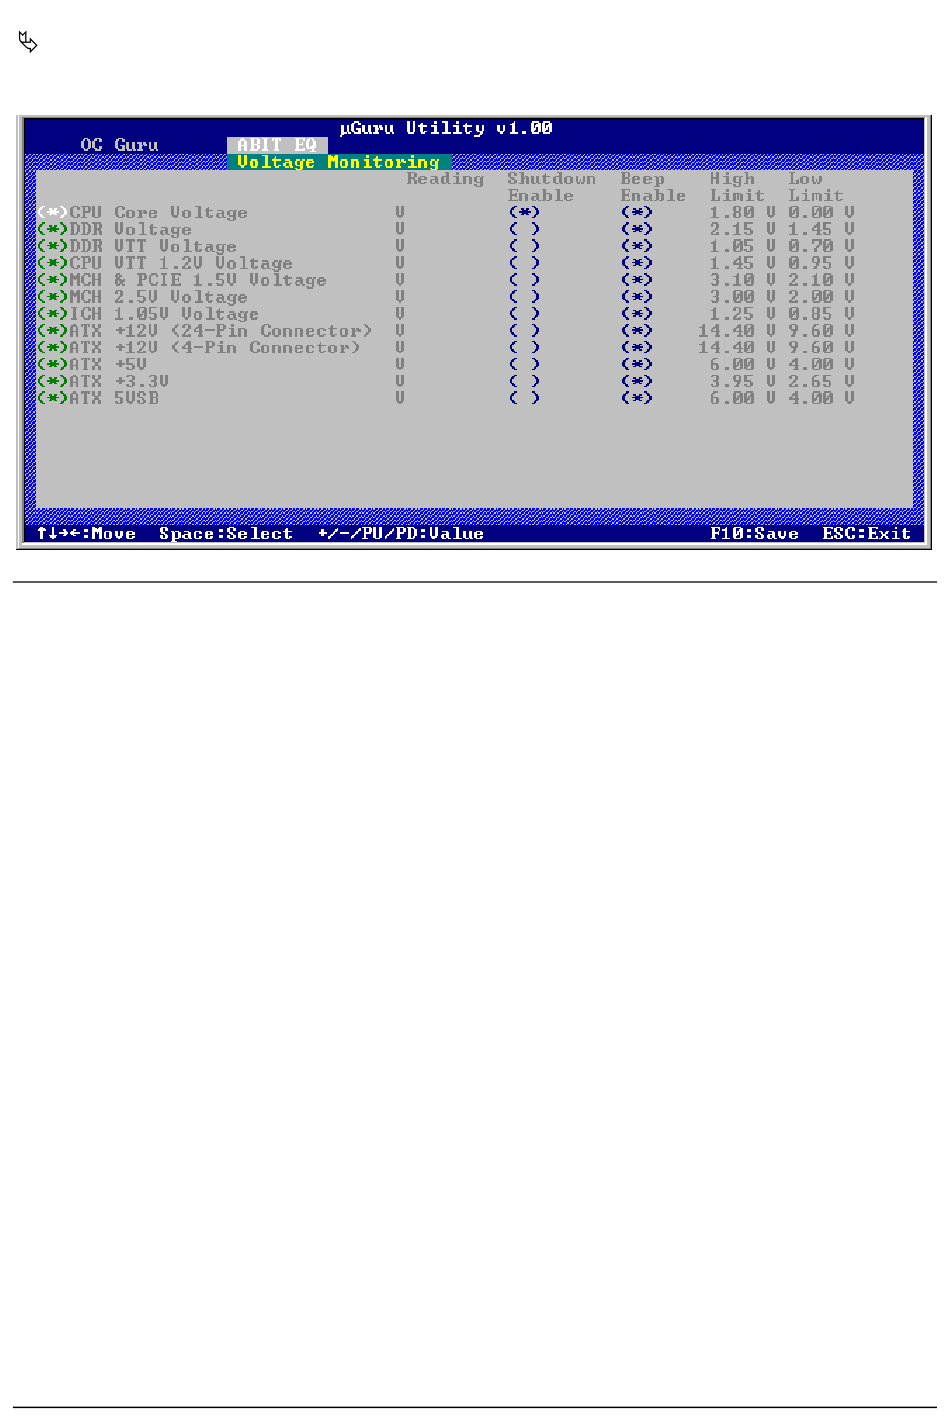Toggle monitoring checkbox for ATX 5VSB

[52, 398]
